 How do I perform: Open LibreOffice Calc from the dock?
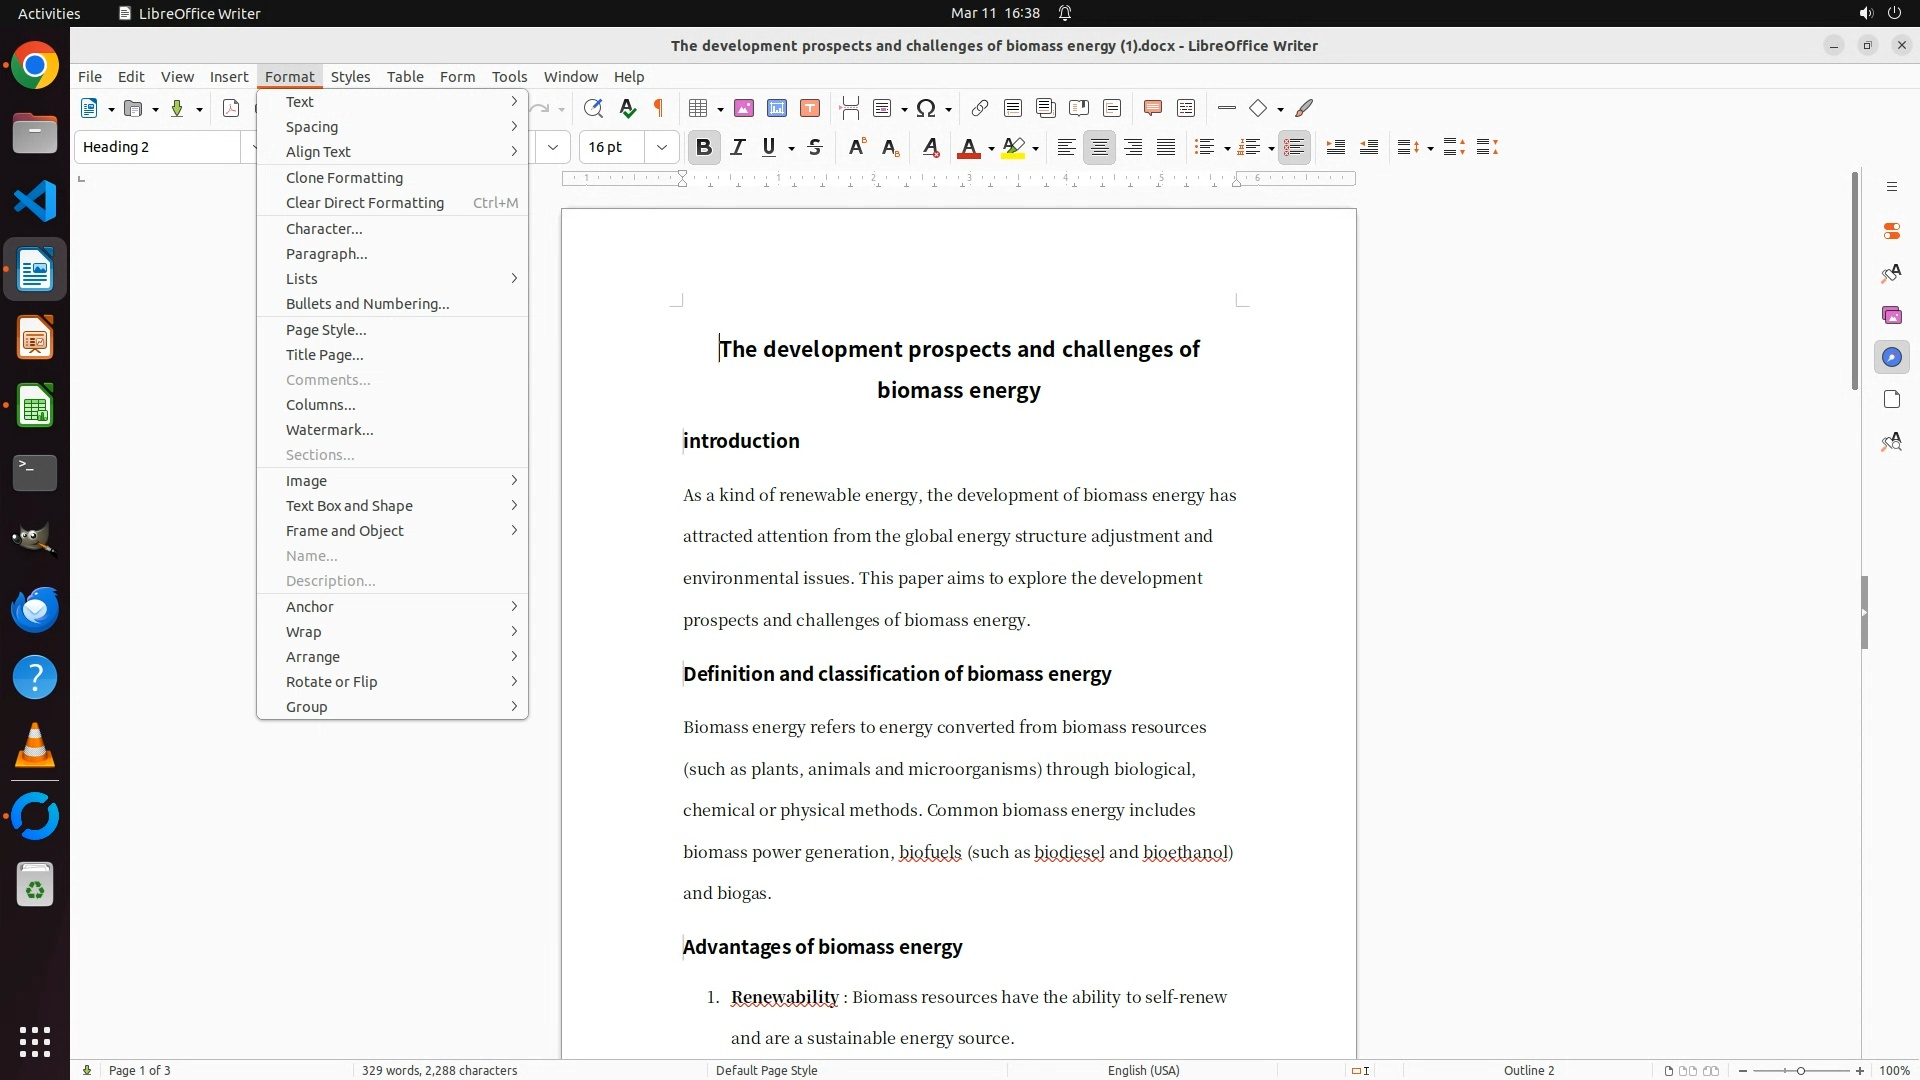[35, 407]
